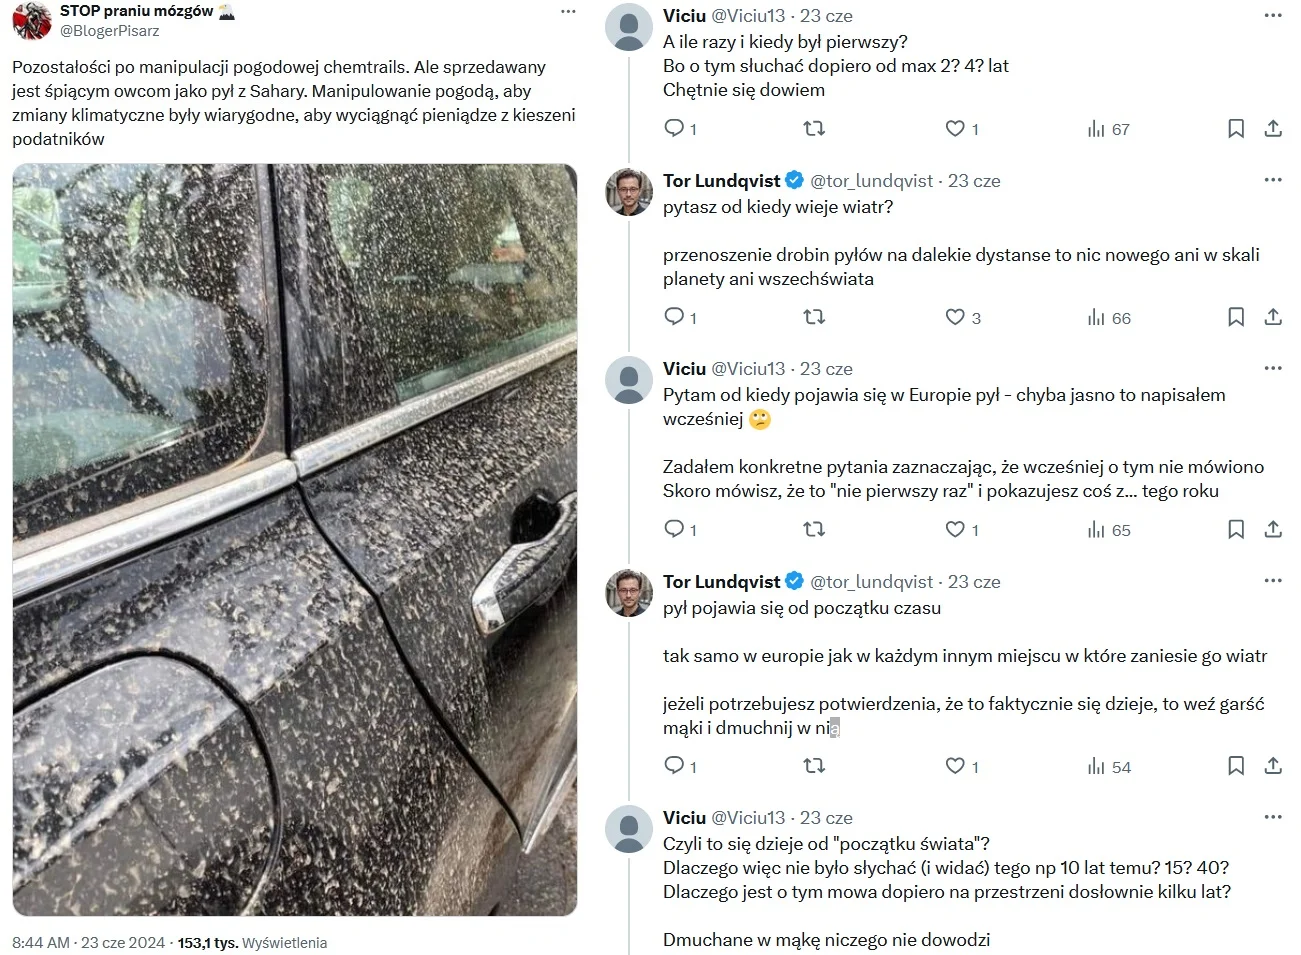Click STOP praniu mózgów profile avatar
Screen dimensions: 1301x955
click(x=32, y=20)
